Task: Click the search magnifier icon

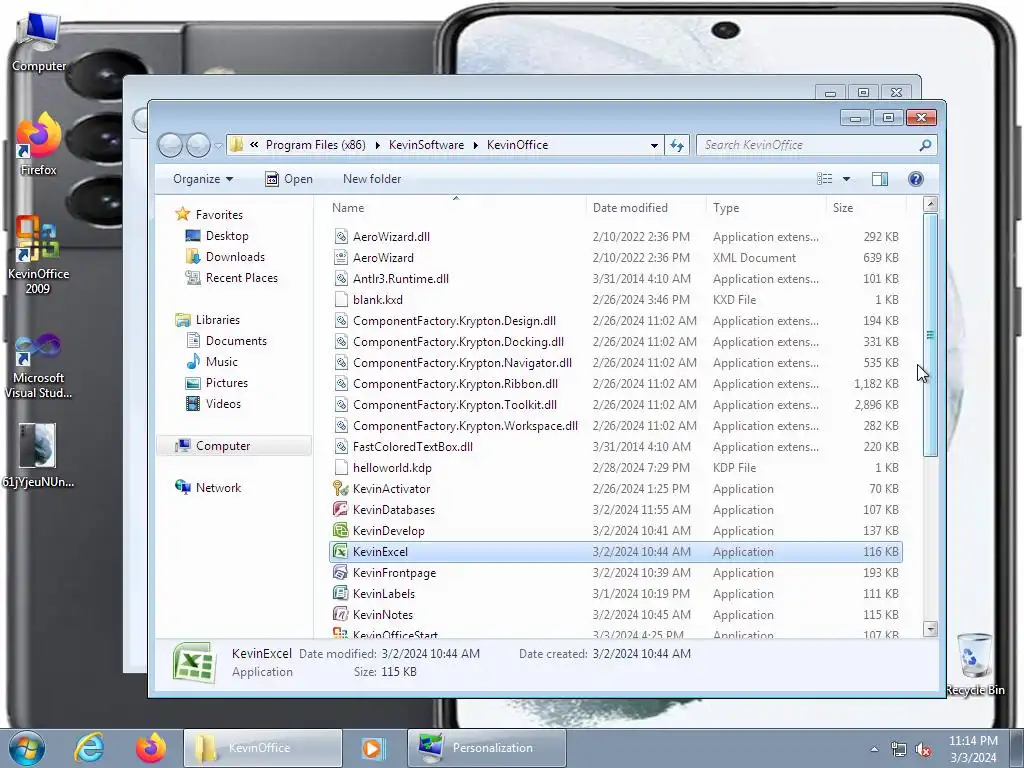Action: pyautogui.click(x=925, y=145)
